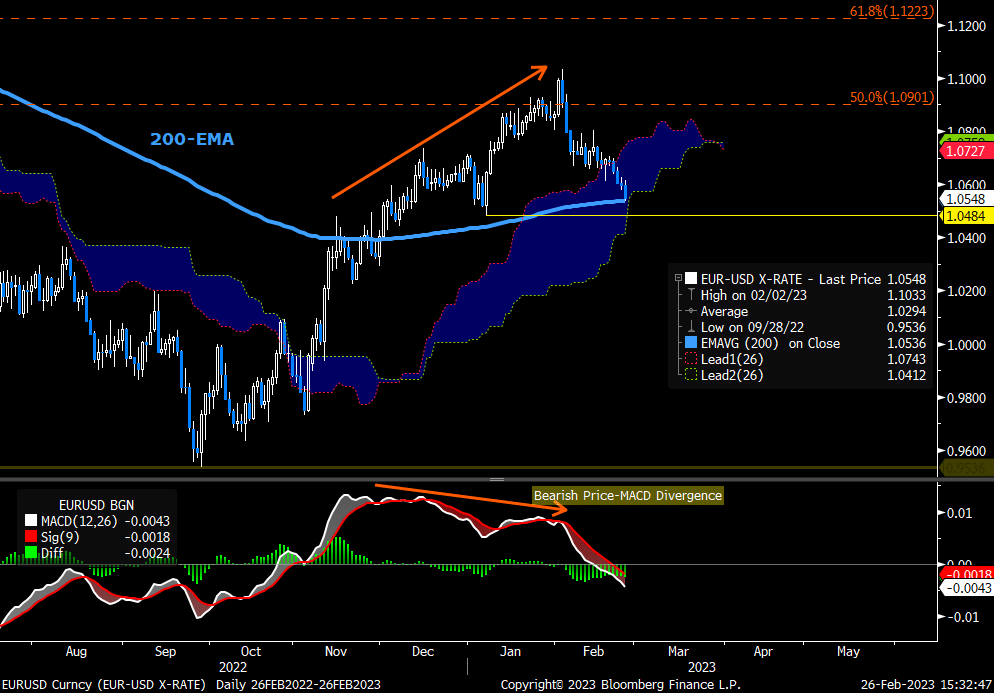Click the white 1.0548 last price tag
The height and width of the screenshot is (693, 994).
click(x=964, y=199)
